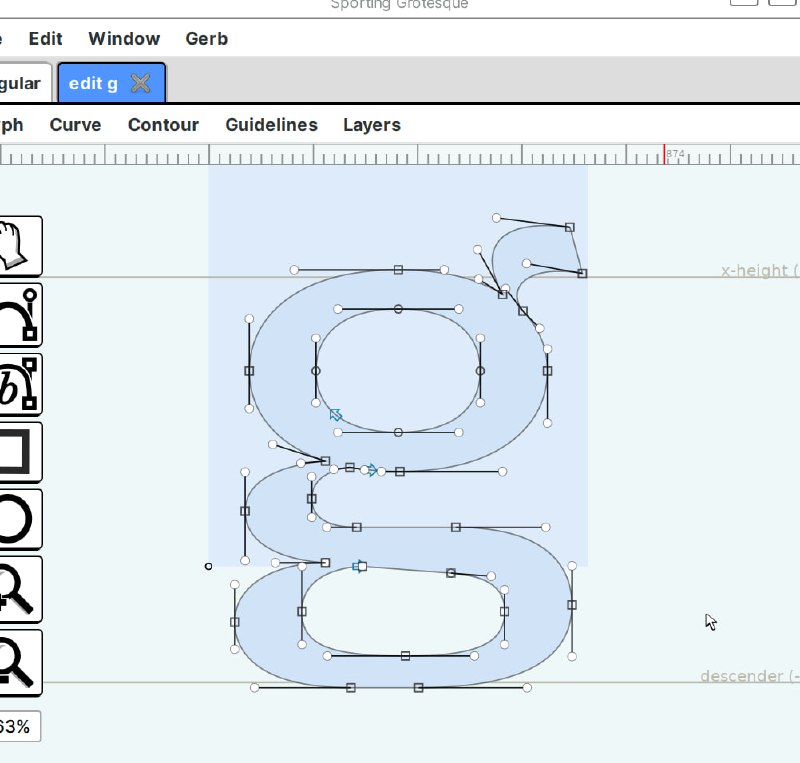Click the red 874 marker on ruler
The image size is (800, 763).
tap(666, 154)
